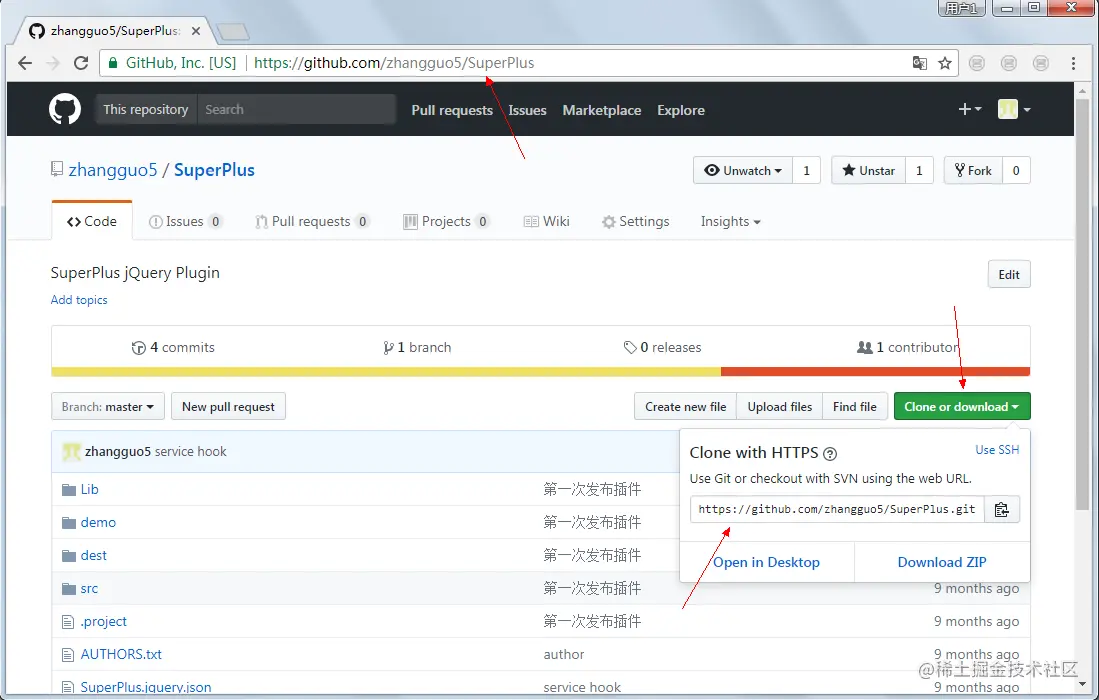Copy clone URL with the clipboard icon
The image size is (1099, 700).
[x=1002, y=509]
